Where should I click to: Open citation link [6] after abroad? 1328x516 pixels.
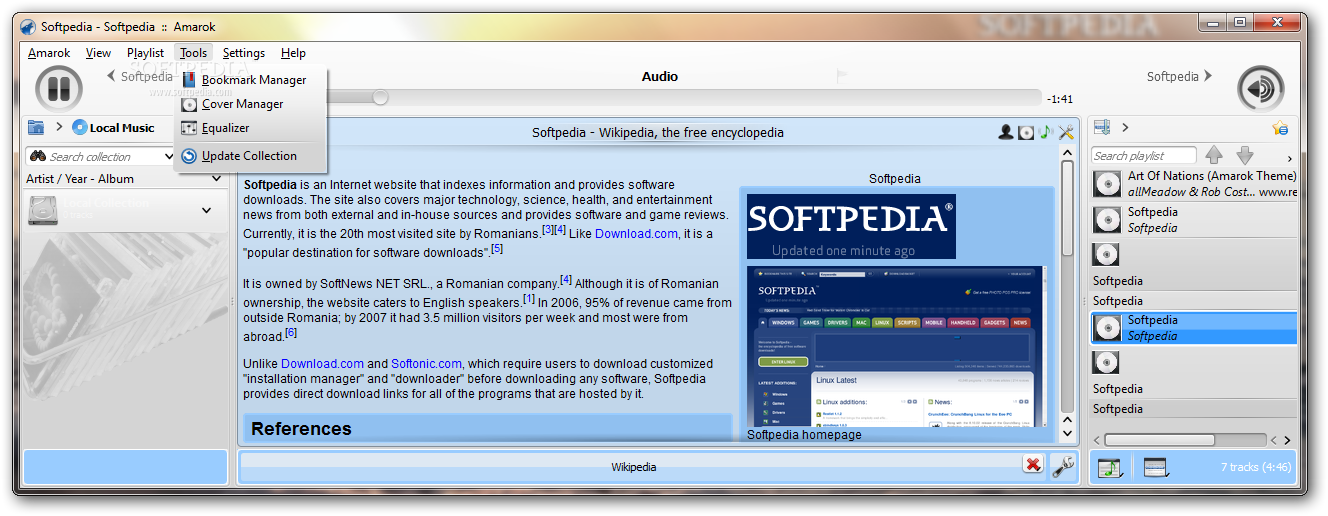point(291,333)
